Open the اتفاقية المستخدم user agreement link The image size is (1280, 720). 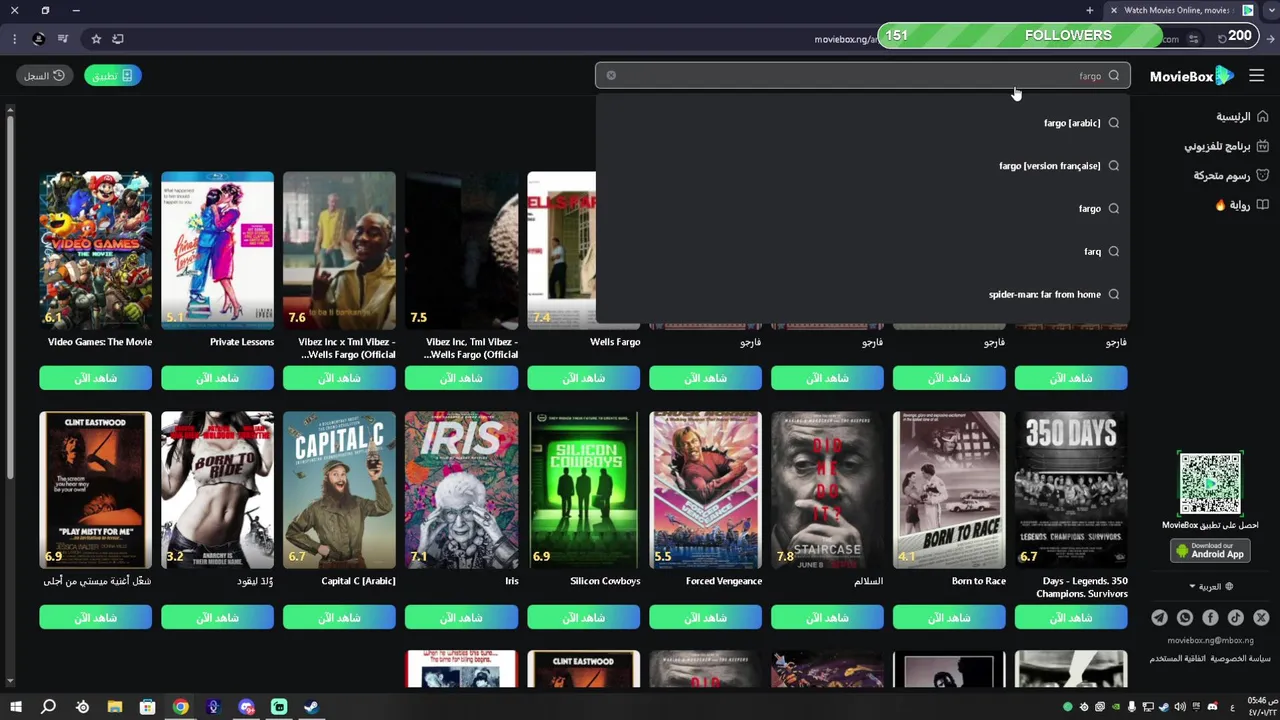(x=1178, y=659)
